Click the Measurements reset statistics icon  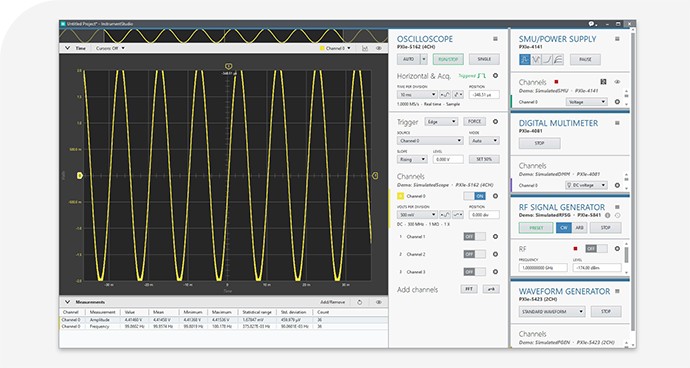[360, 302]
